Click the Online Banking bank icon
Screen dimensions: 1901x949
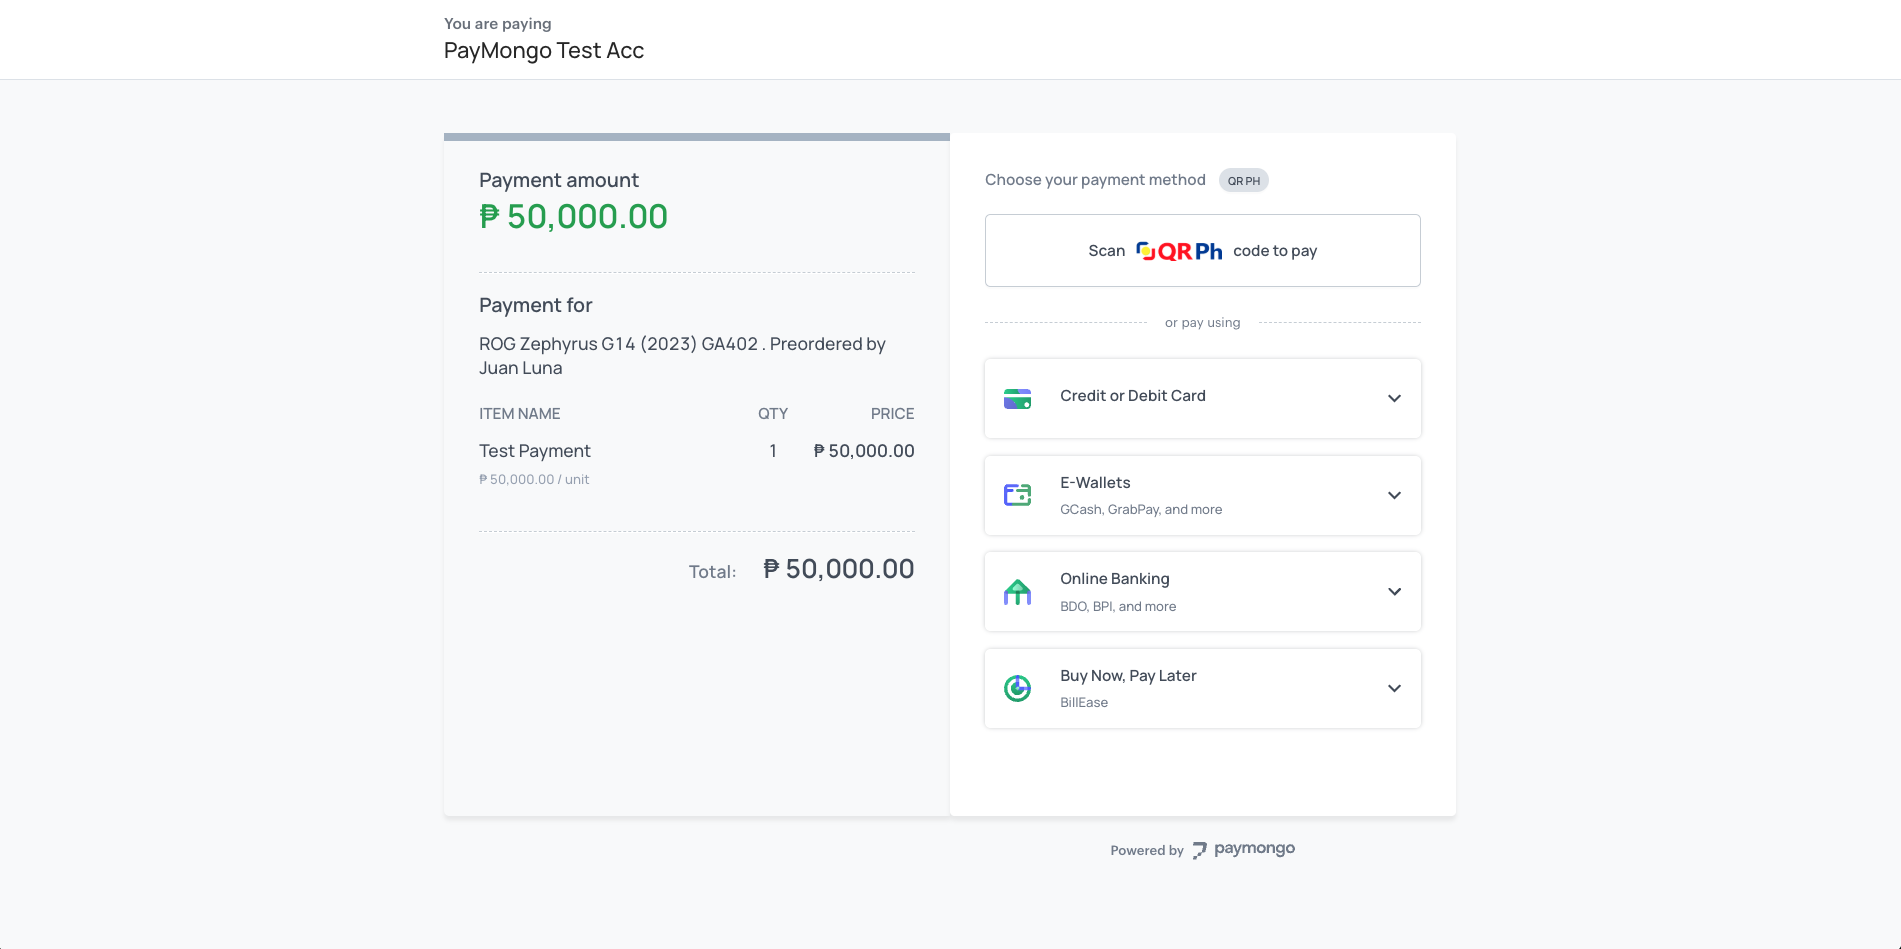click(x=1017, y=592)
